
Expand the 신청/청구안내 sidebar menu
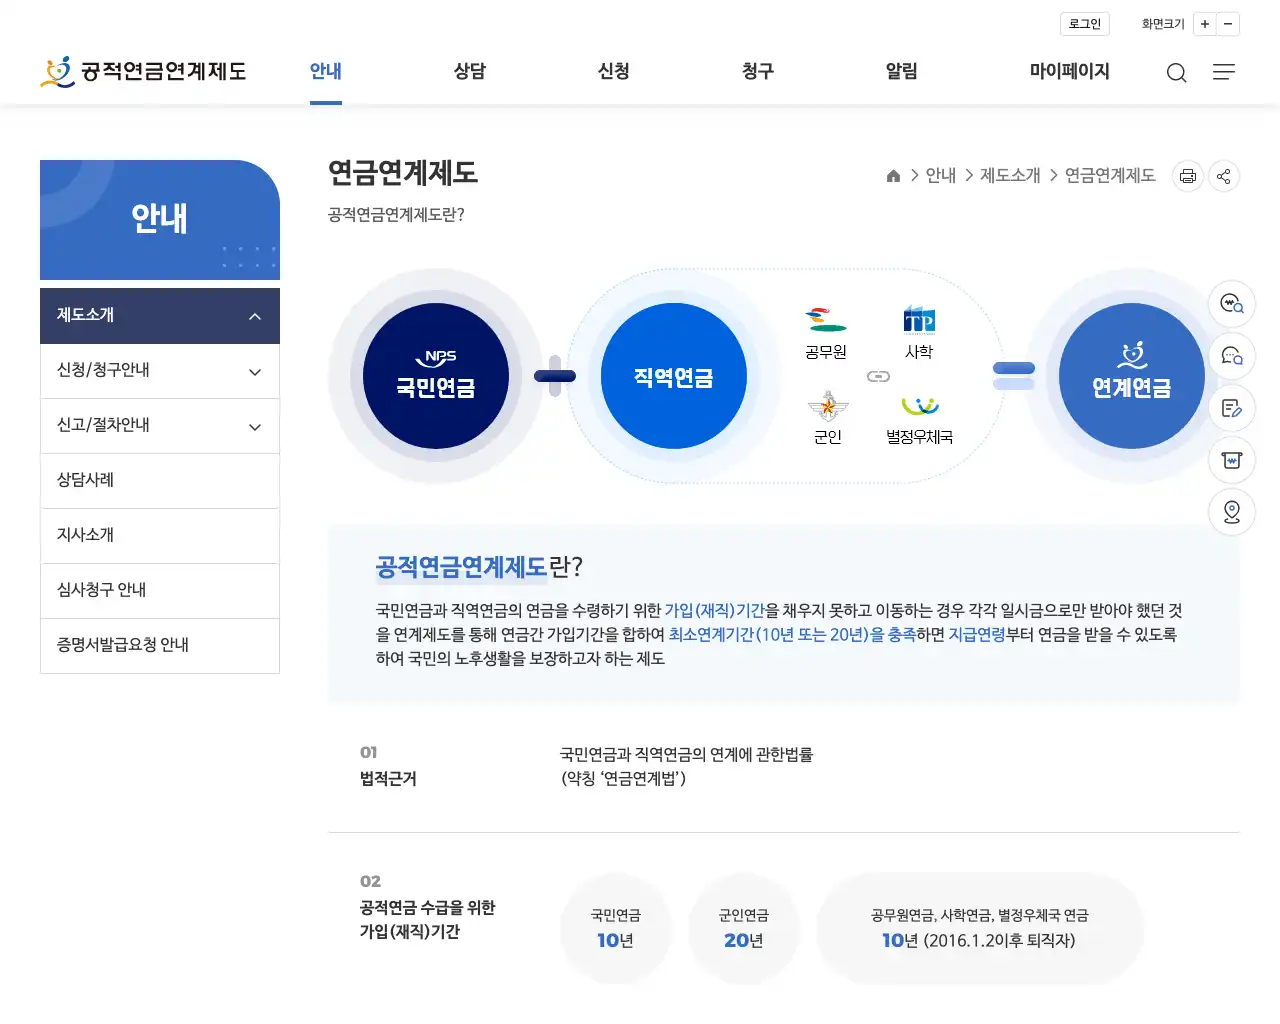point(160,370)
